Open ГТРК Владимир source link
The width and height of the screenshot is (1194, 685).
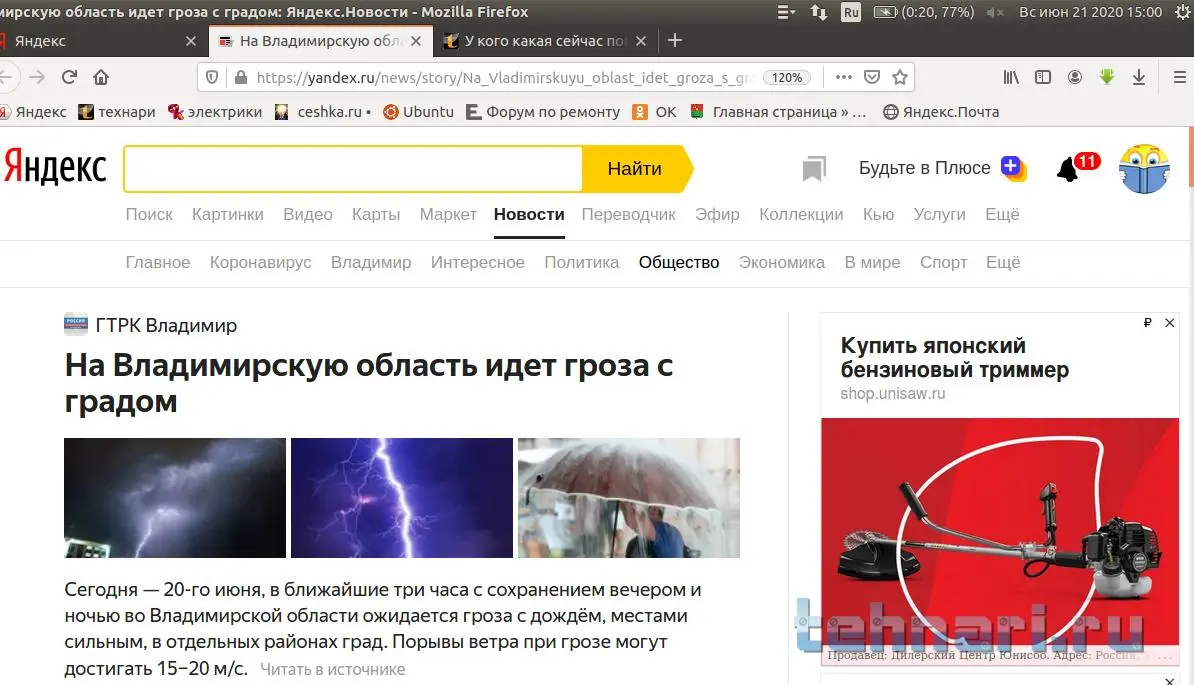tap(151, 325)
